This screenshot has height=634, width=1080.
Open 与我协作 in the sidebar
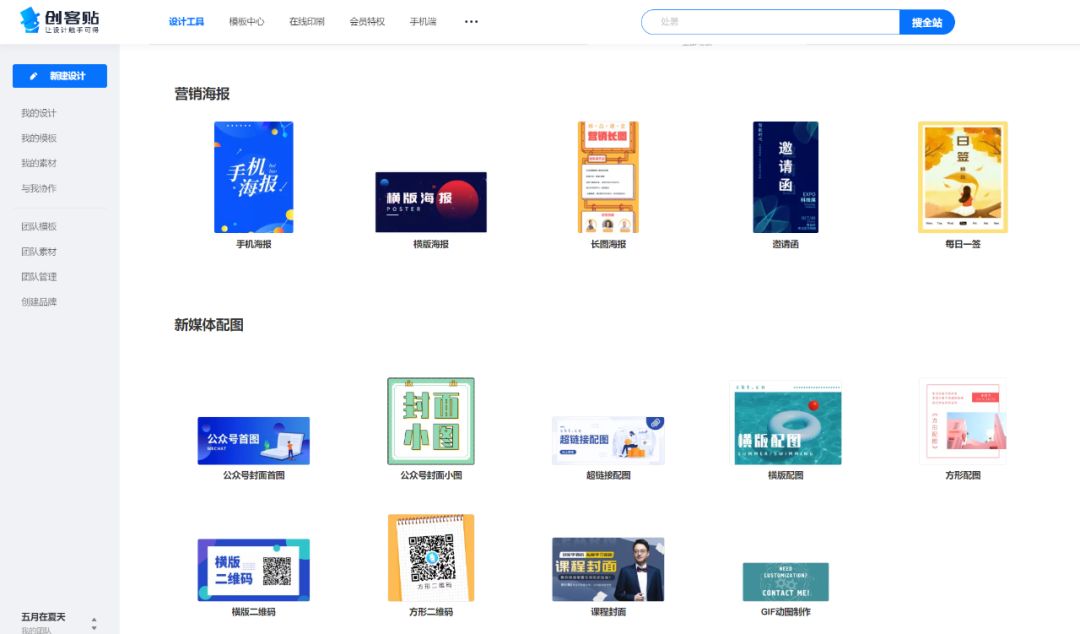[x=39, y=188]
